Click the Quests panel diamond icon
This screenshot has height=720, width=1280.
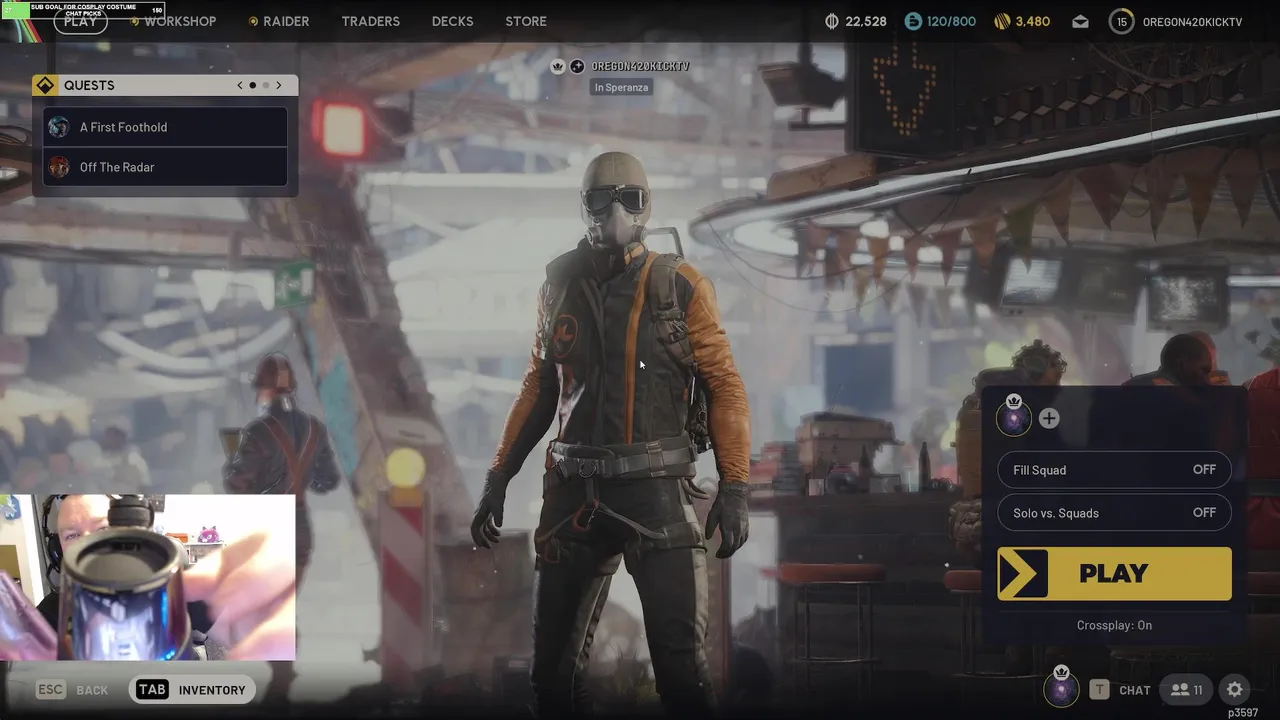click(45, 85)
